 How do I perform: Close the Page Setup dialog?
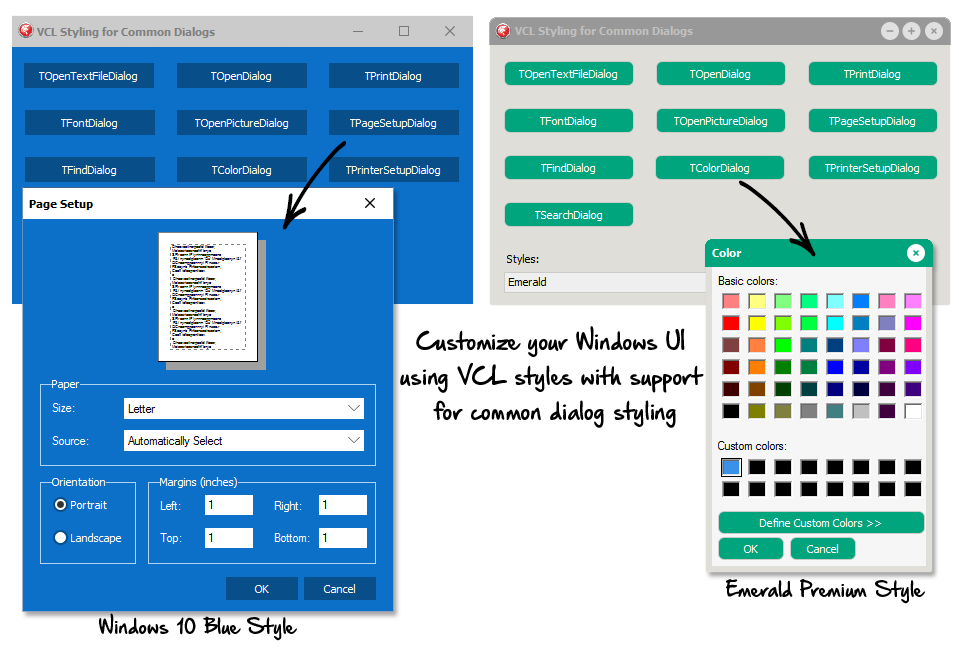tap(369, 203)
